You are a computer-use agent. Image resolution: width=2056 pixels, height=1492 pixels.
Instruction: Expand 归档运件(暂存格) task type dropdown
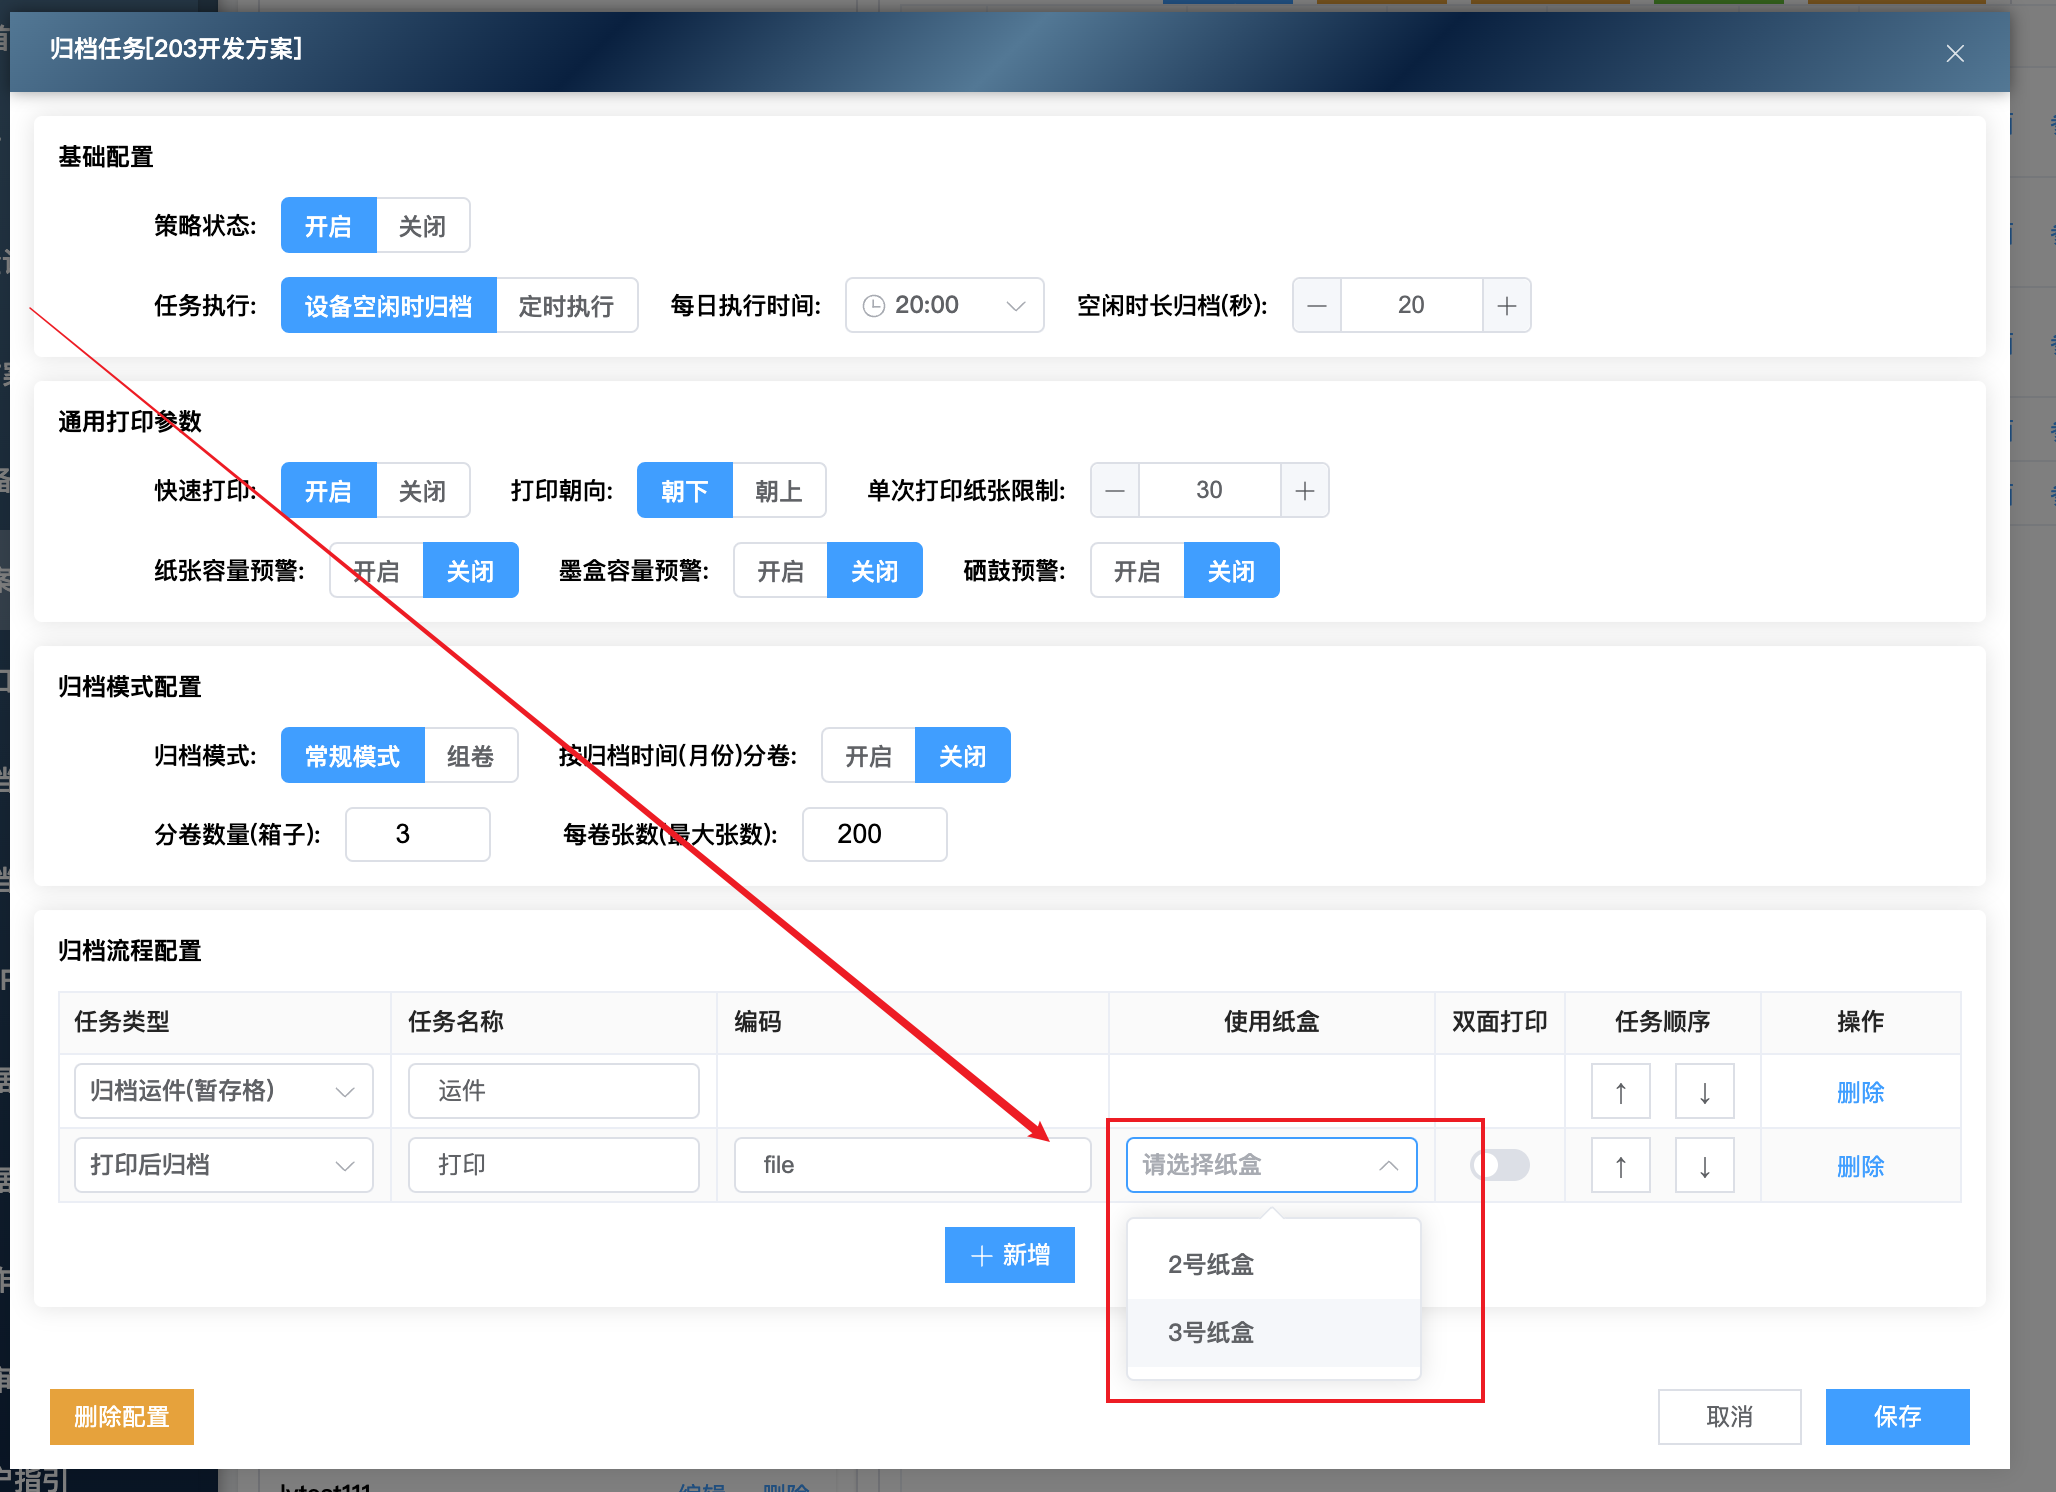click(x=223, y=1091)
